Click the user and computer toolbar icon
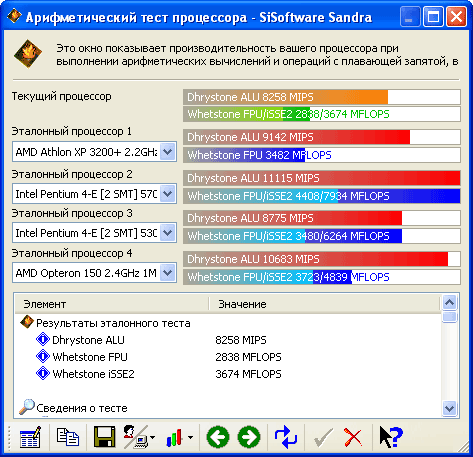Screen dimensions: 473x457 [135, 437]
